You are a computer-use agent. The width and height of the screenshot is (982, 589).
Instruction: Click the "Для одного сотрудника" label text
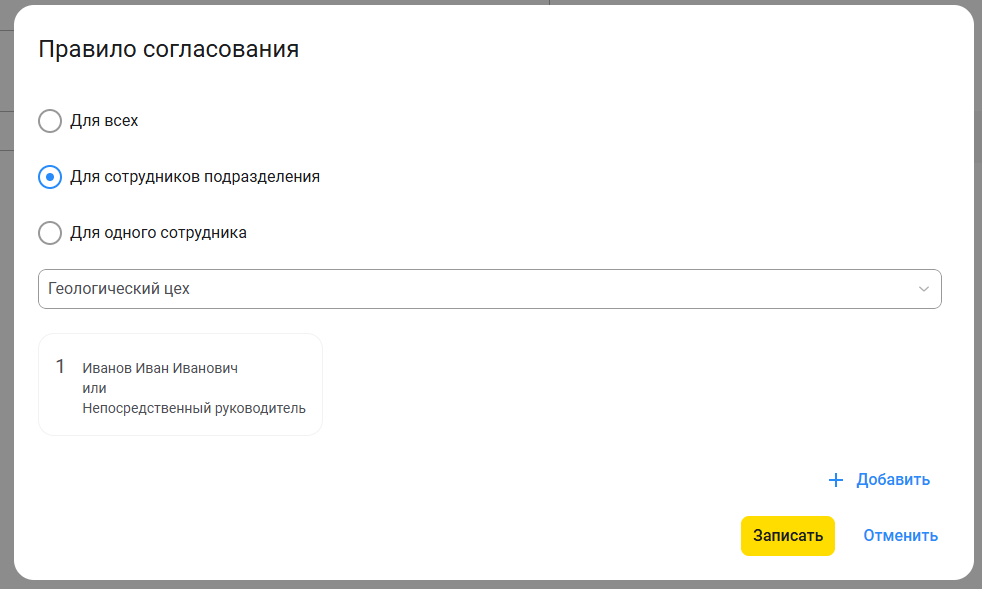coord(158,233)
